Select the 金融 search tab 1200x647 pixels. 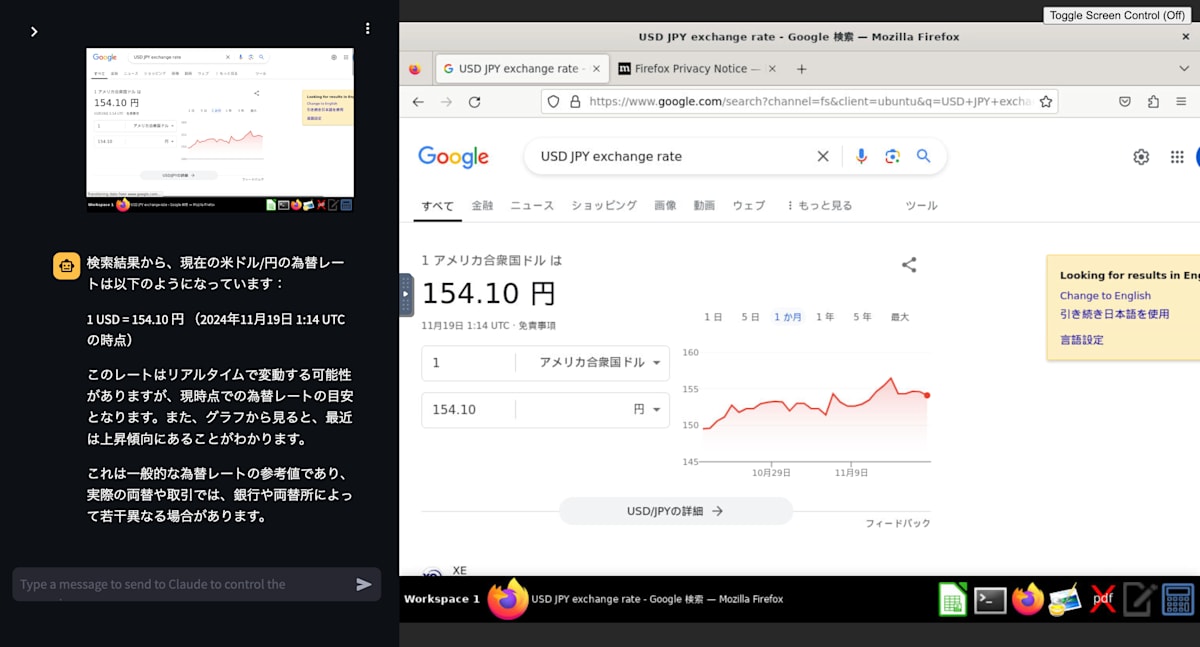pos(482,206)
